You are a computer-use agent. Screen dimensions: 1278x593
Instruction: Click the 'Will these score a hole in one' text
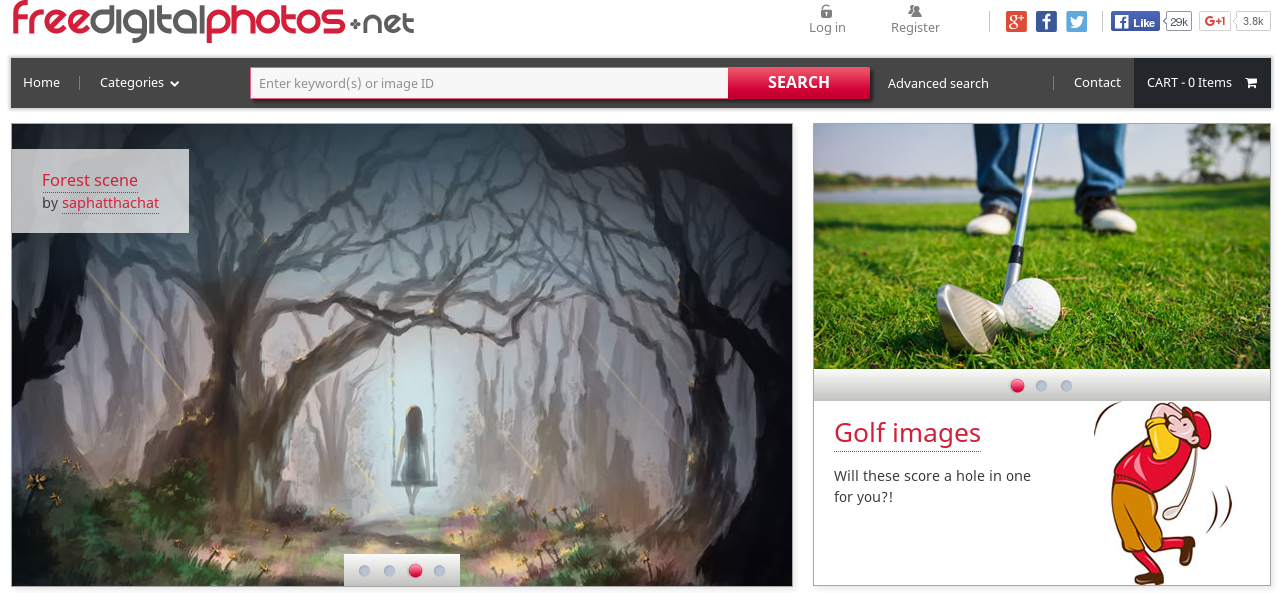point(932,486)
